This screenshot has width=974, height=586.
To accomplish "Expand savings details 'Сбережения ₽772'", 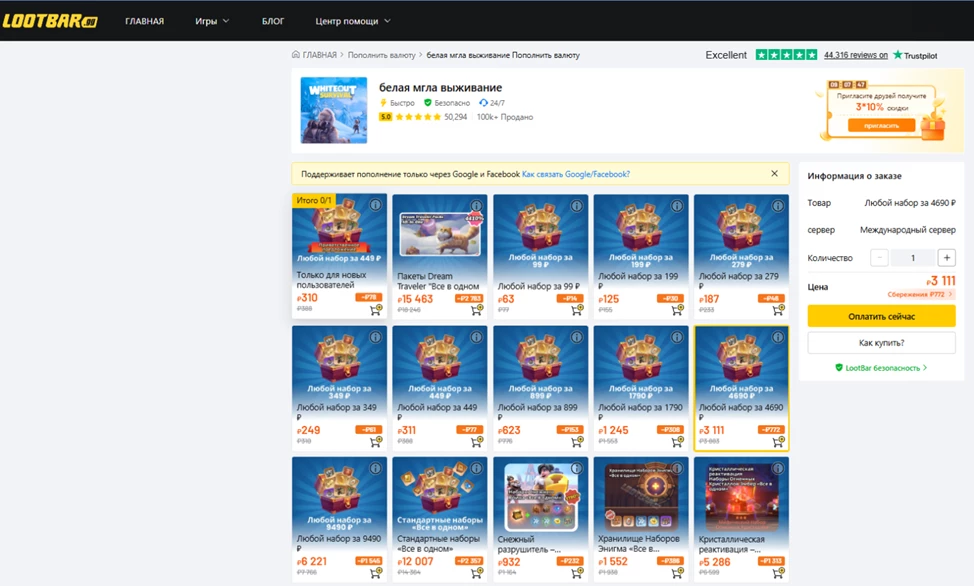I will pos(920,295).
